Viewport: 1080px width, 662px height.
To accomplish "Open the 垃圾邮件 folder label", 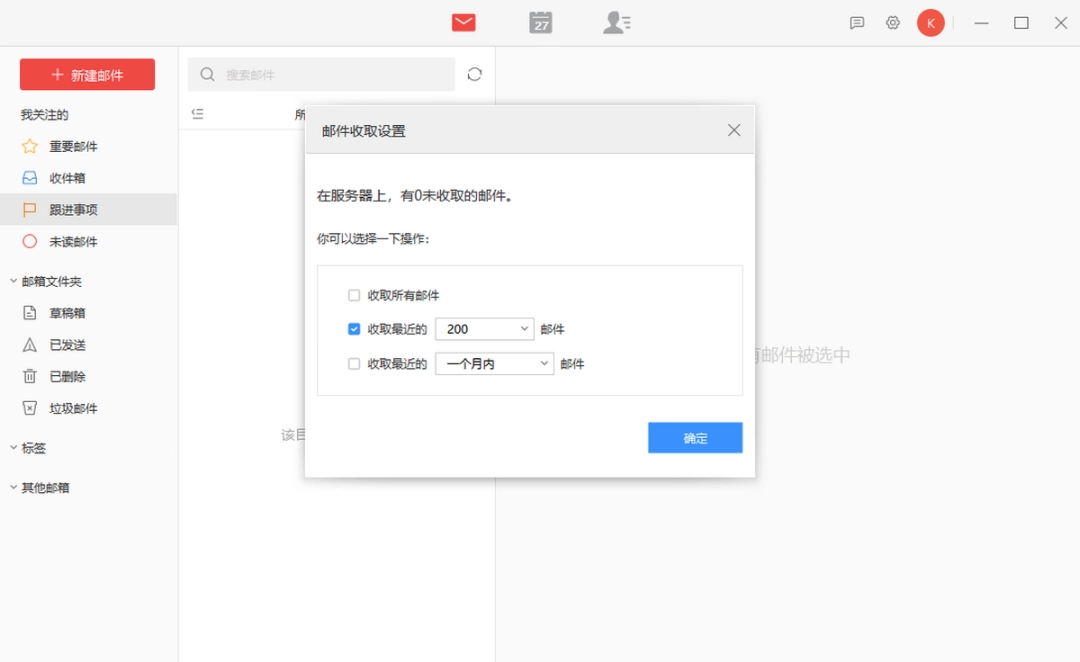I will [x=73, y=408].
